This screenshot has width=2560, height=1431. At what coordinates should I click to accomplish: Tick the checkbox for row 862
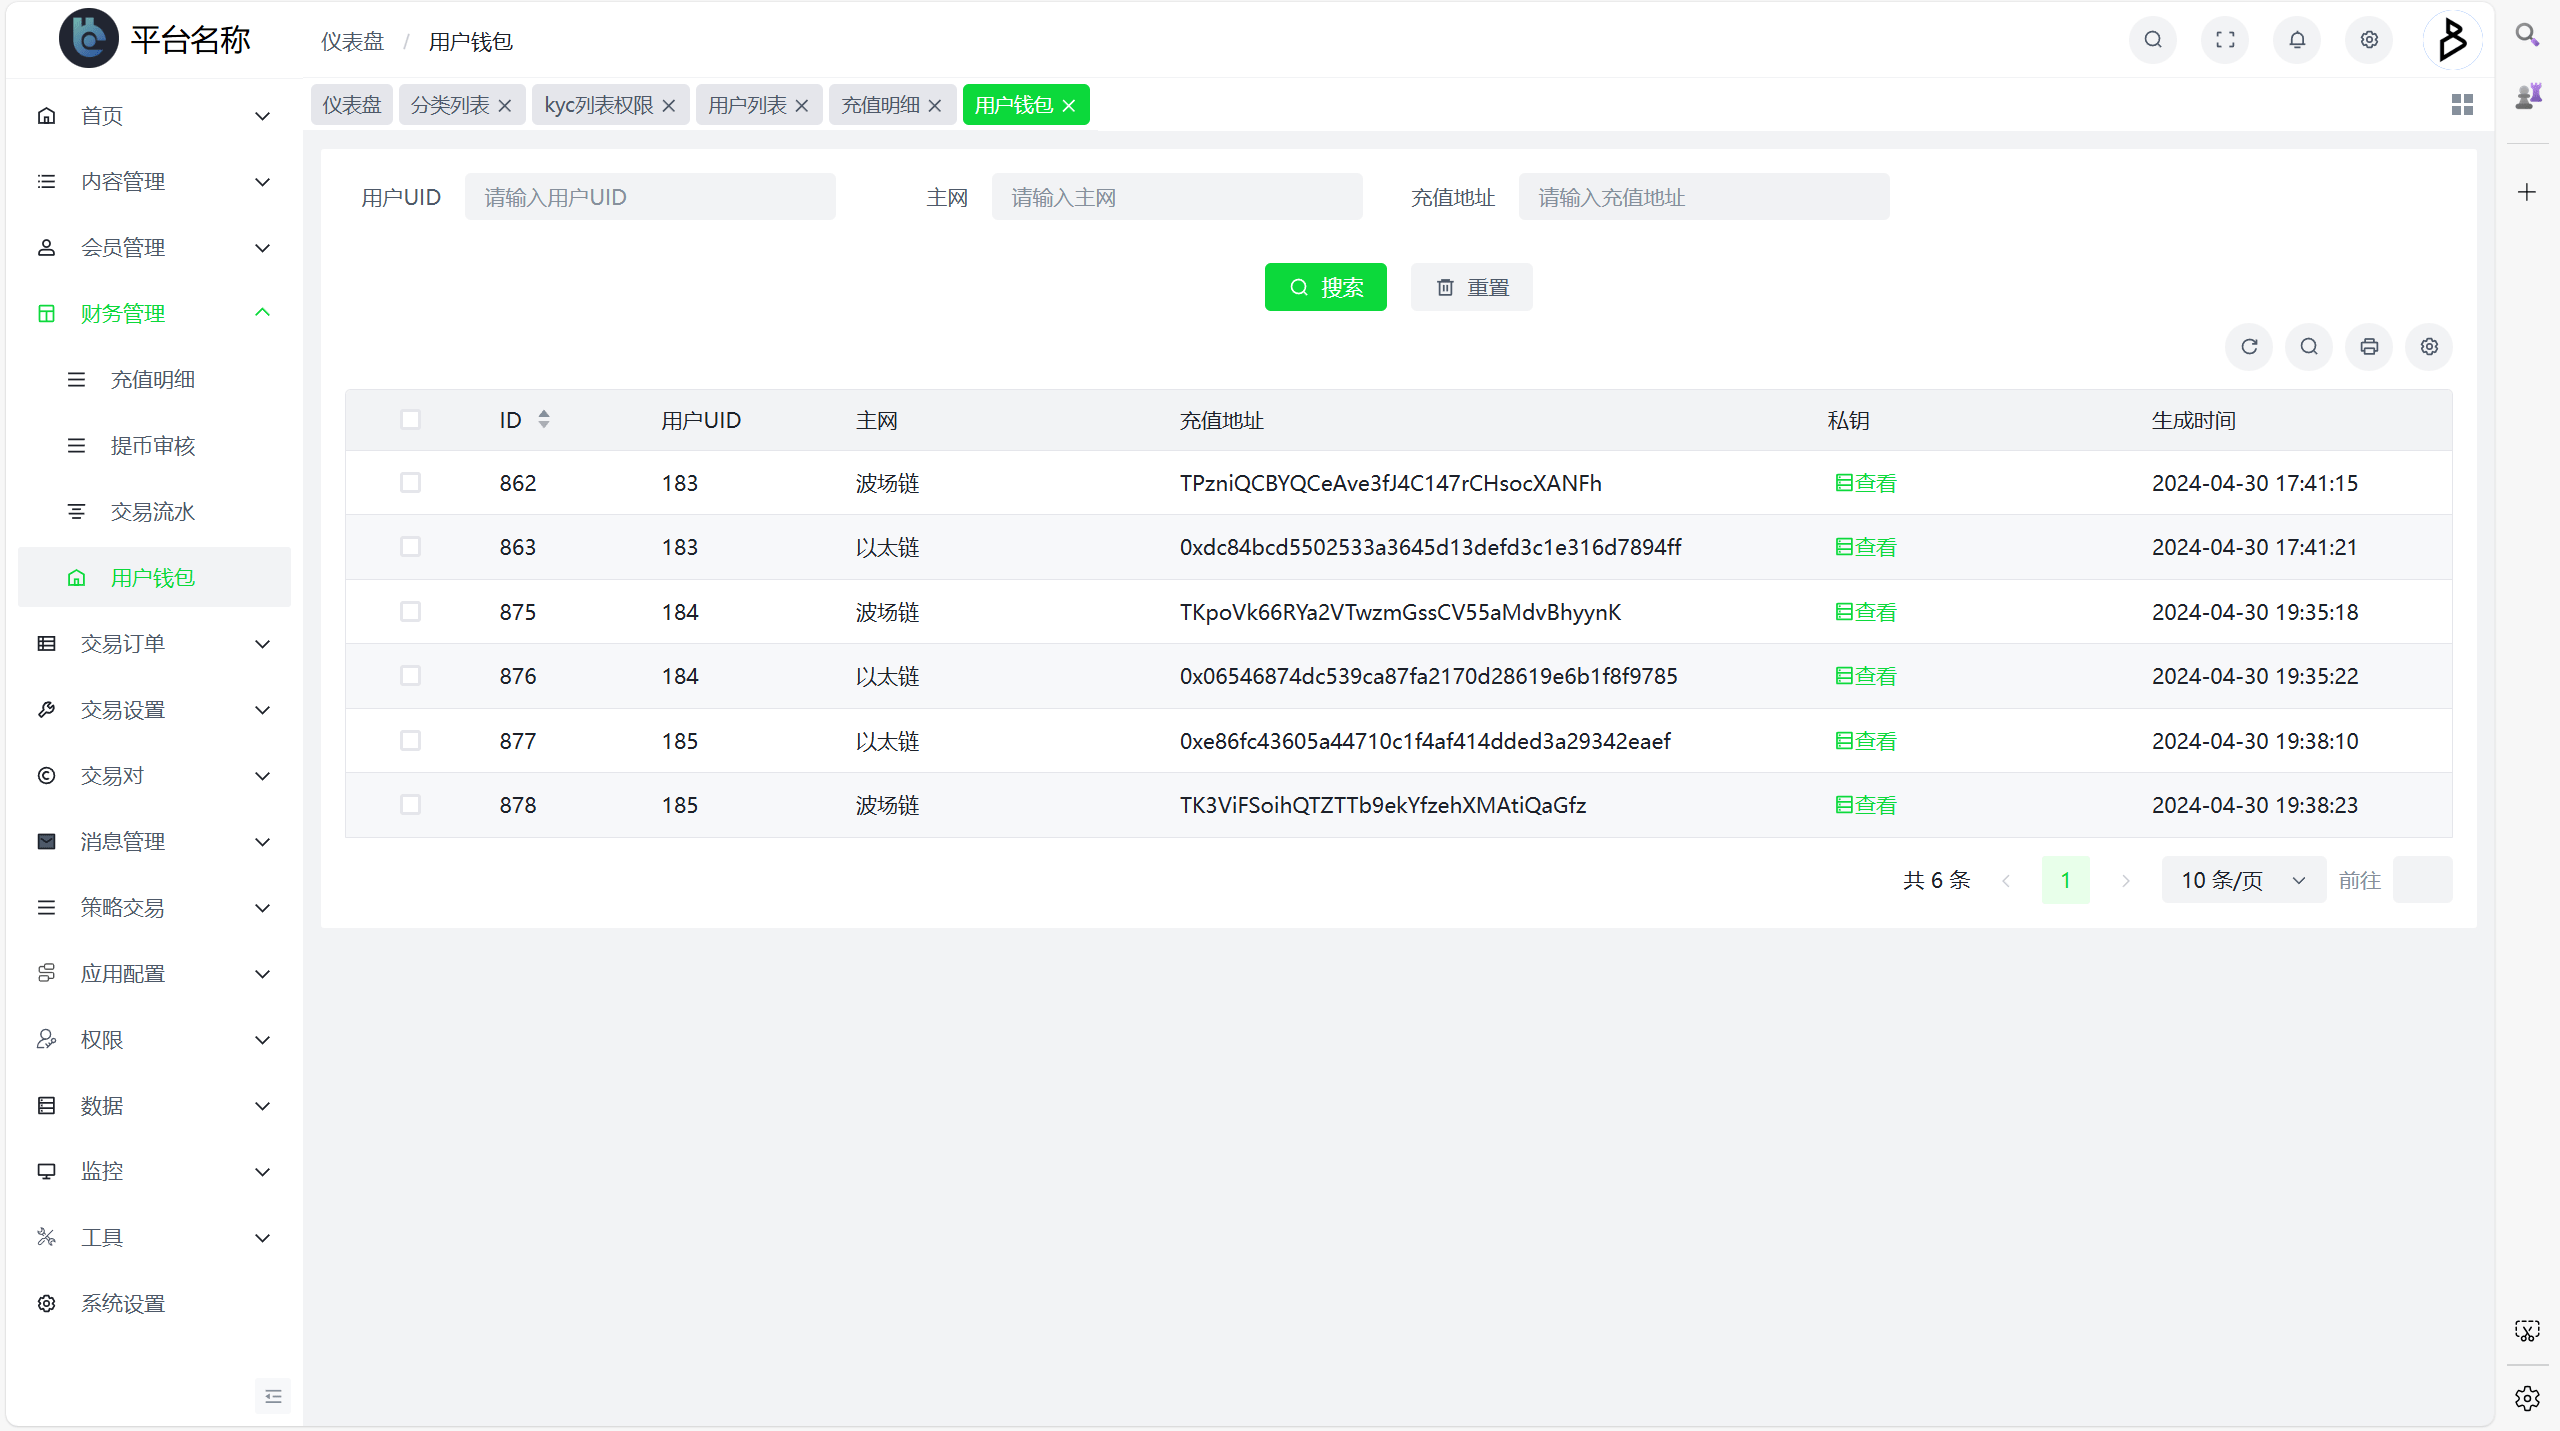coord(410,483)
